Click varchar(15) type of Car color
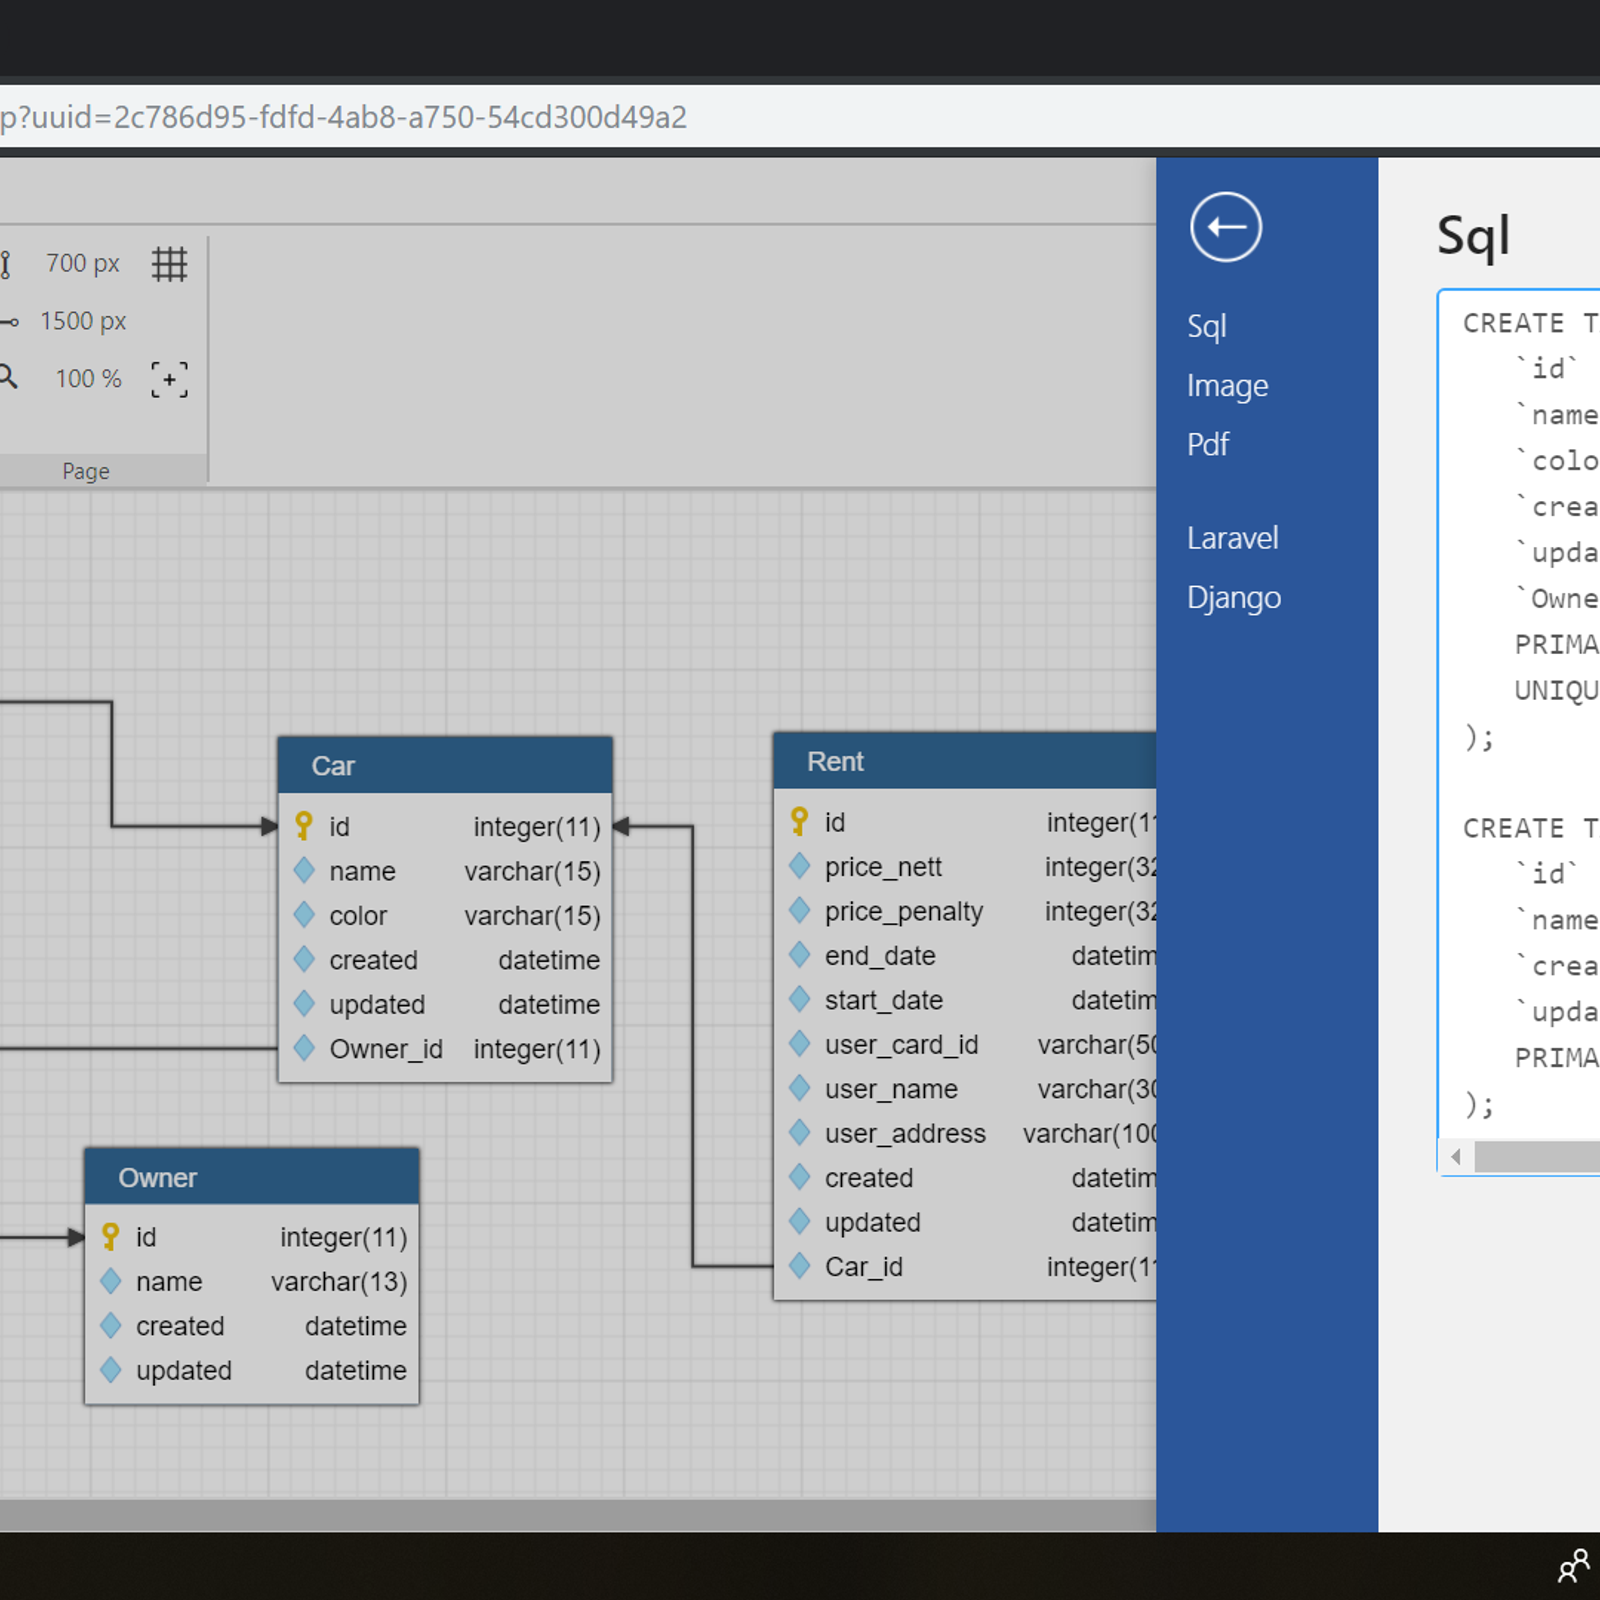 click(x=532, y=915)
